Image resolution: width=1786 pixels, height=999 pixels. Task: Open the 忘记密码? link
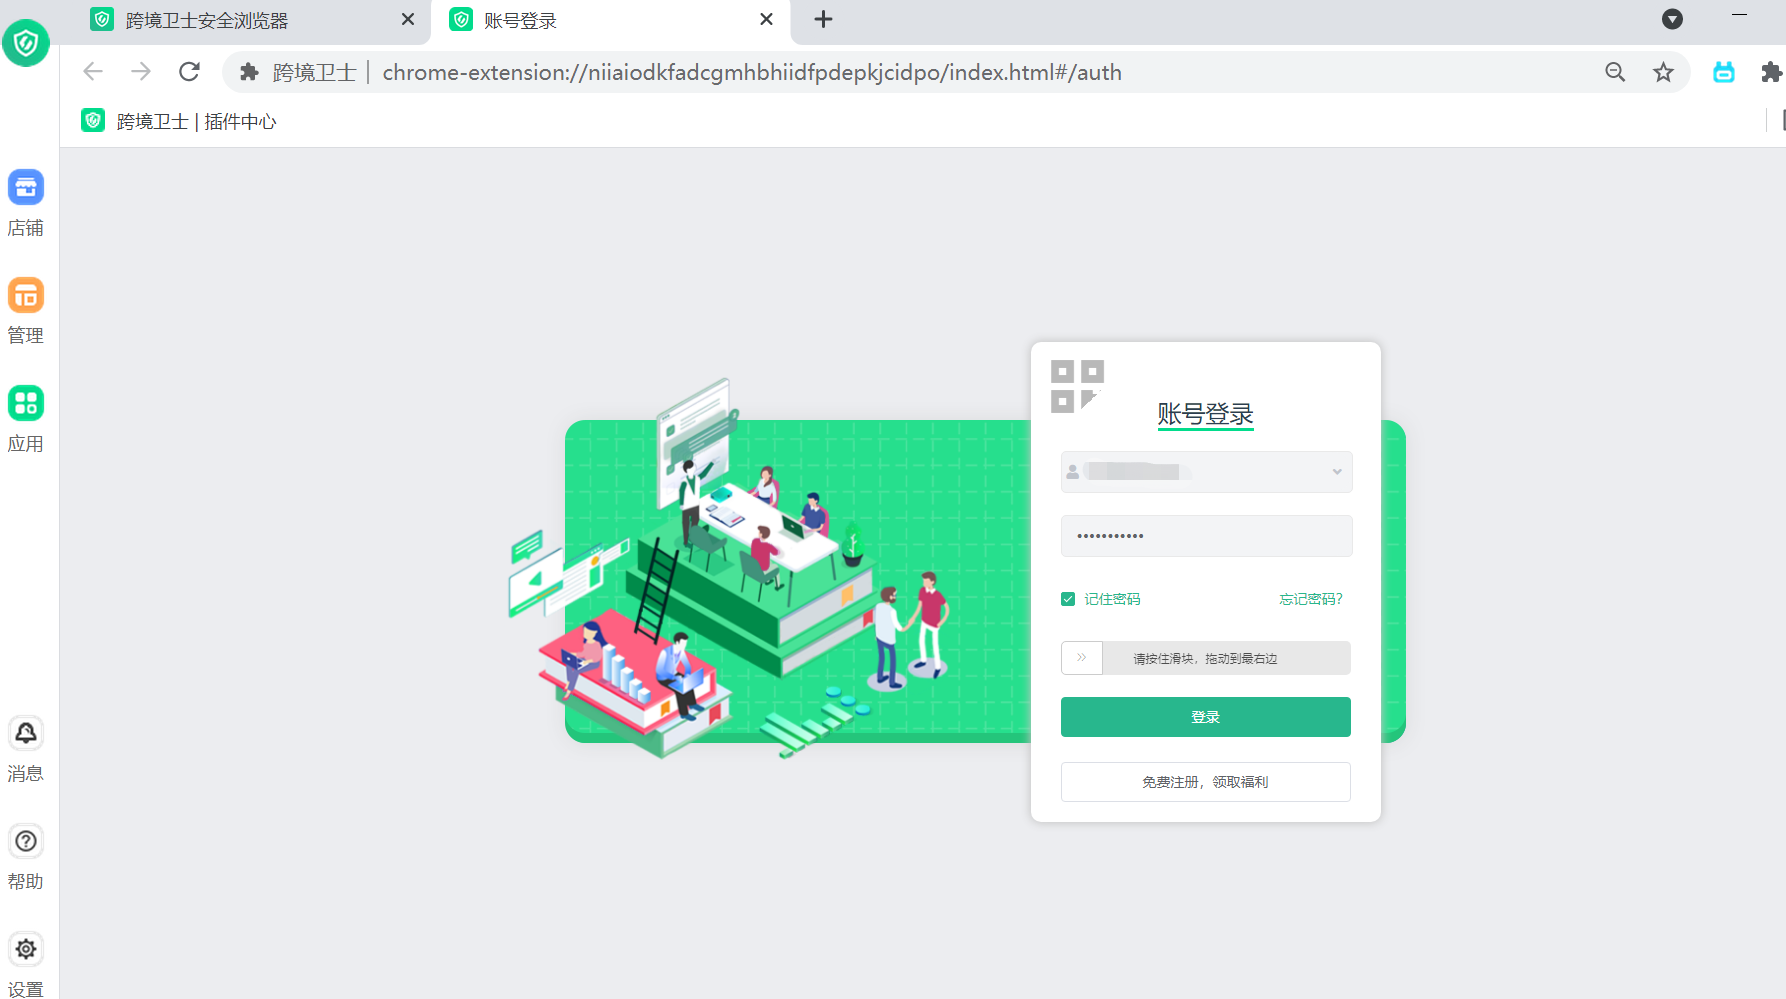click(x=1311, y=599)
